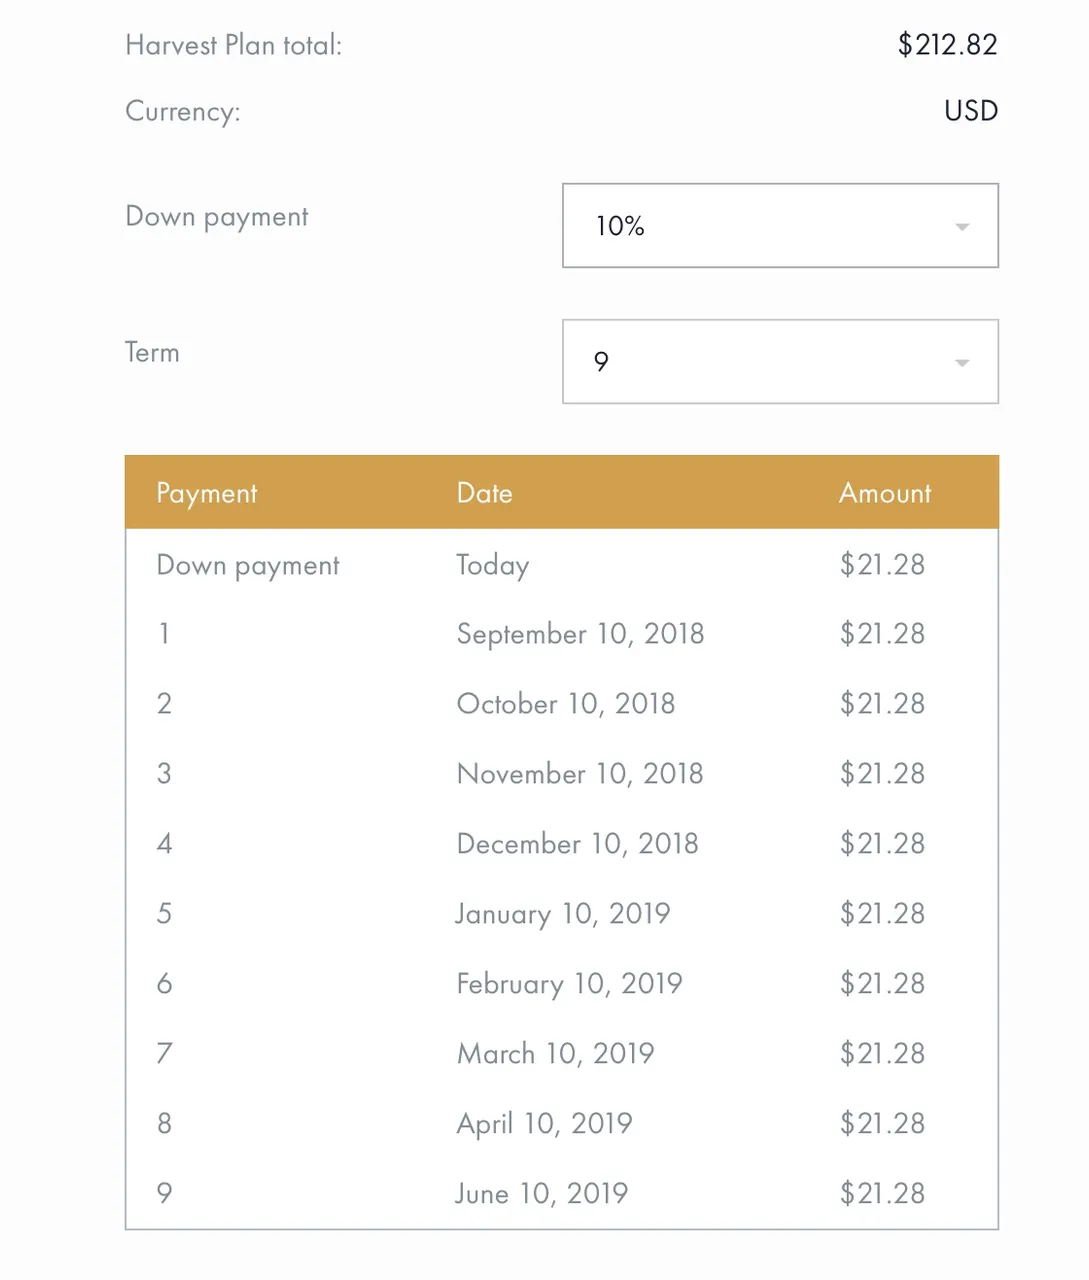Viewport: 1089px width, 1280px height.
Task: Click the April 10, 2019 date
Action: point(544,1124)
